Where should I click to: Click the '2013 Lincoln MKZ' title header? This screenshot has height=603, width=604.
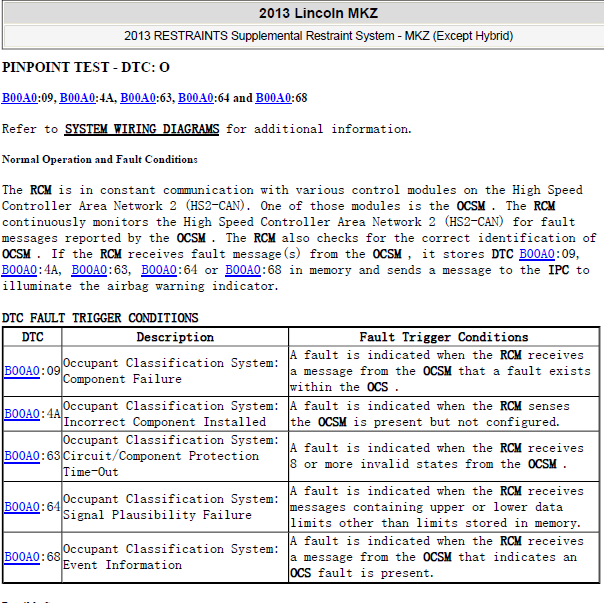(318, 13)
